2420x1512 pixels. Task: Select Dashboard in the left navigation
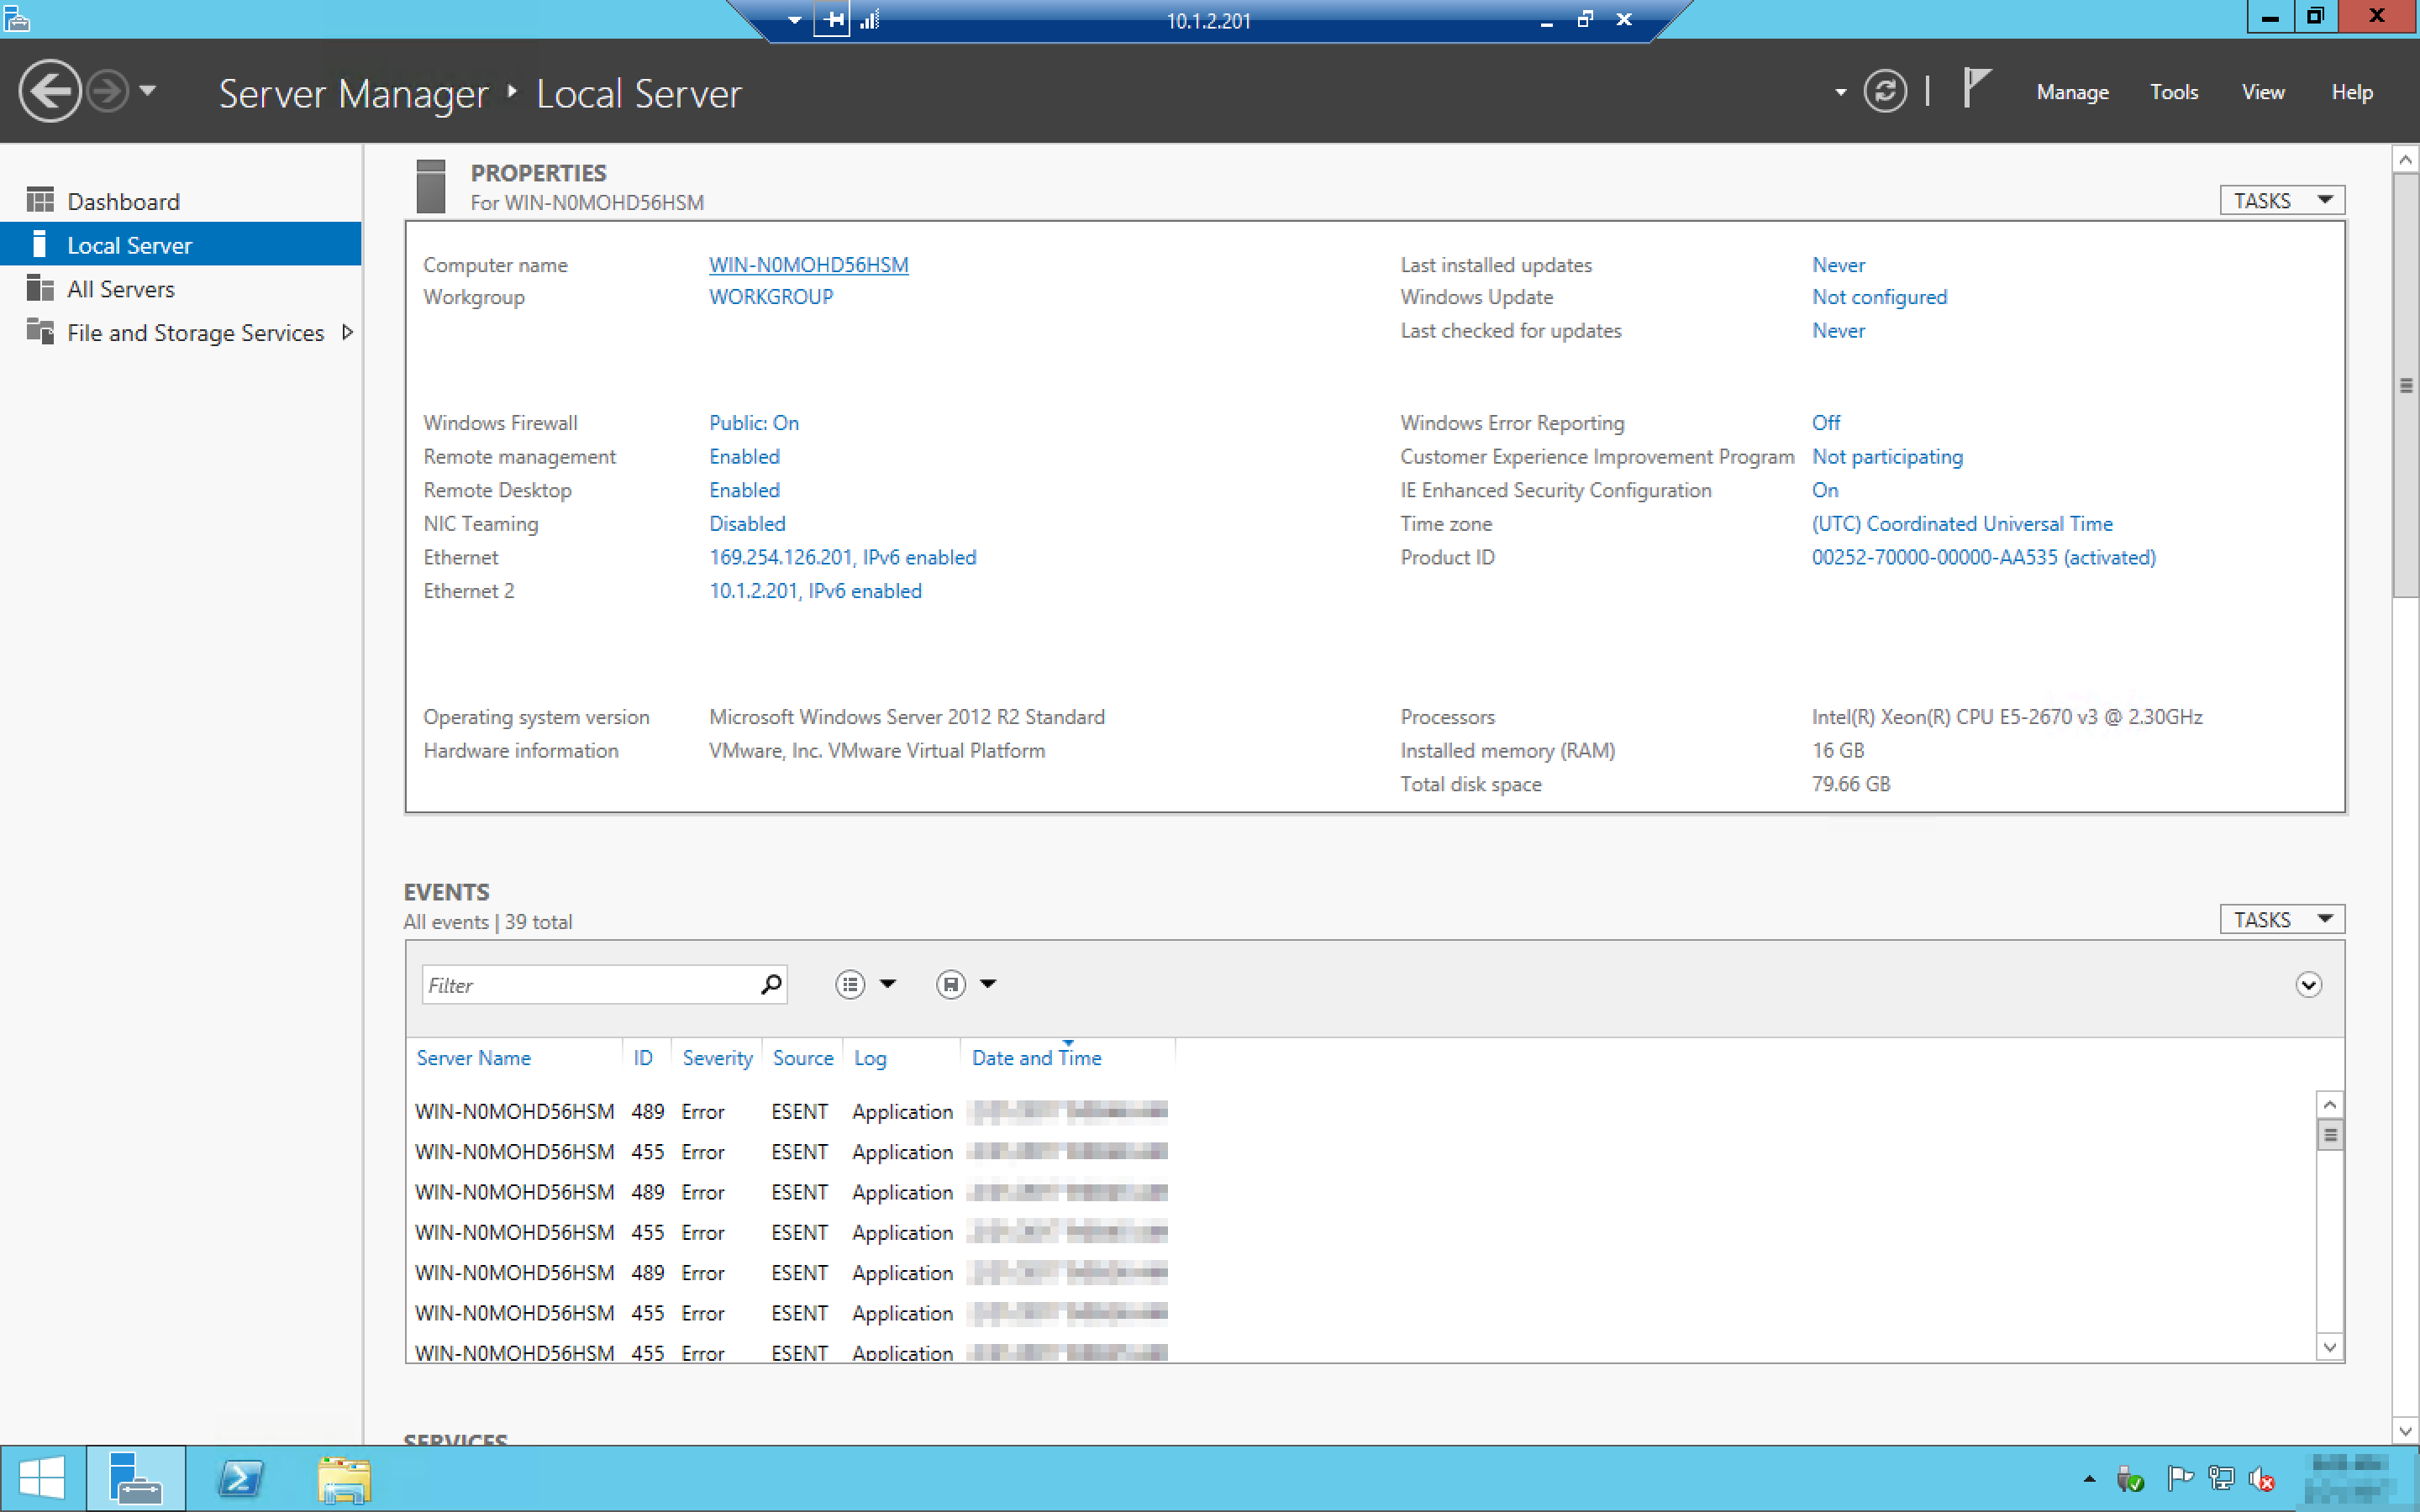pos(123,202)
